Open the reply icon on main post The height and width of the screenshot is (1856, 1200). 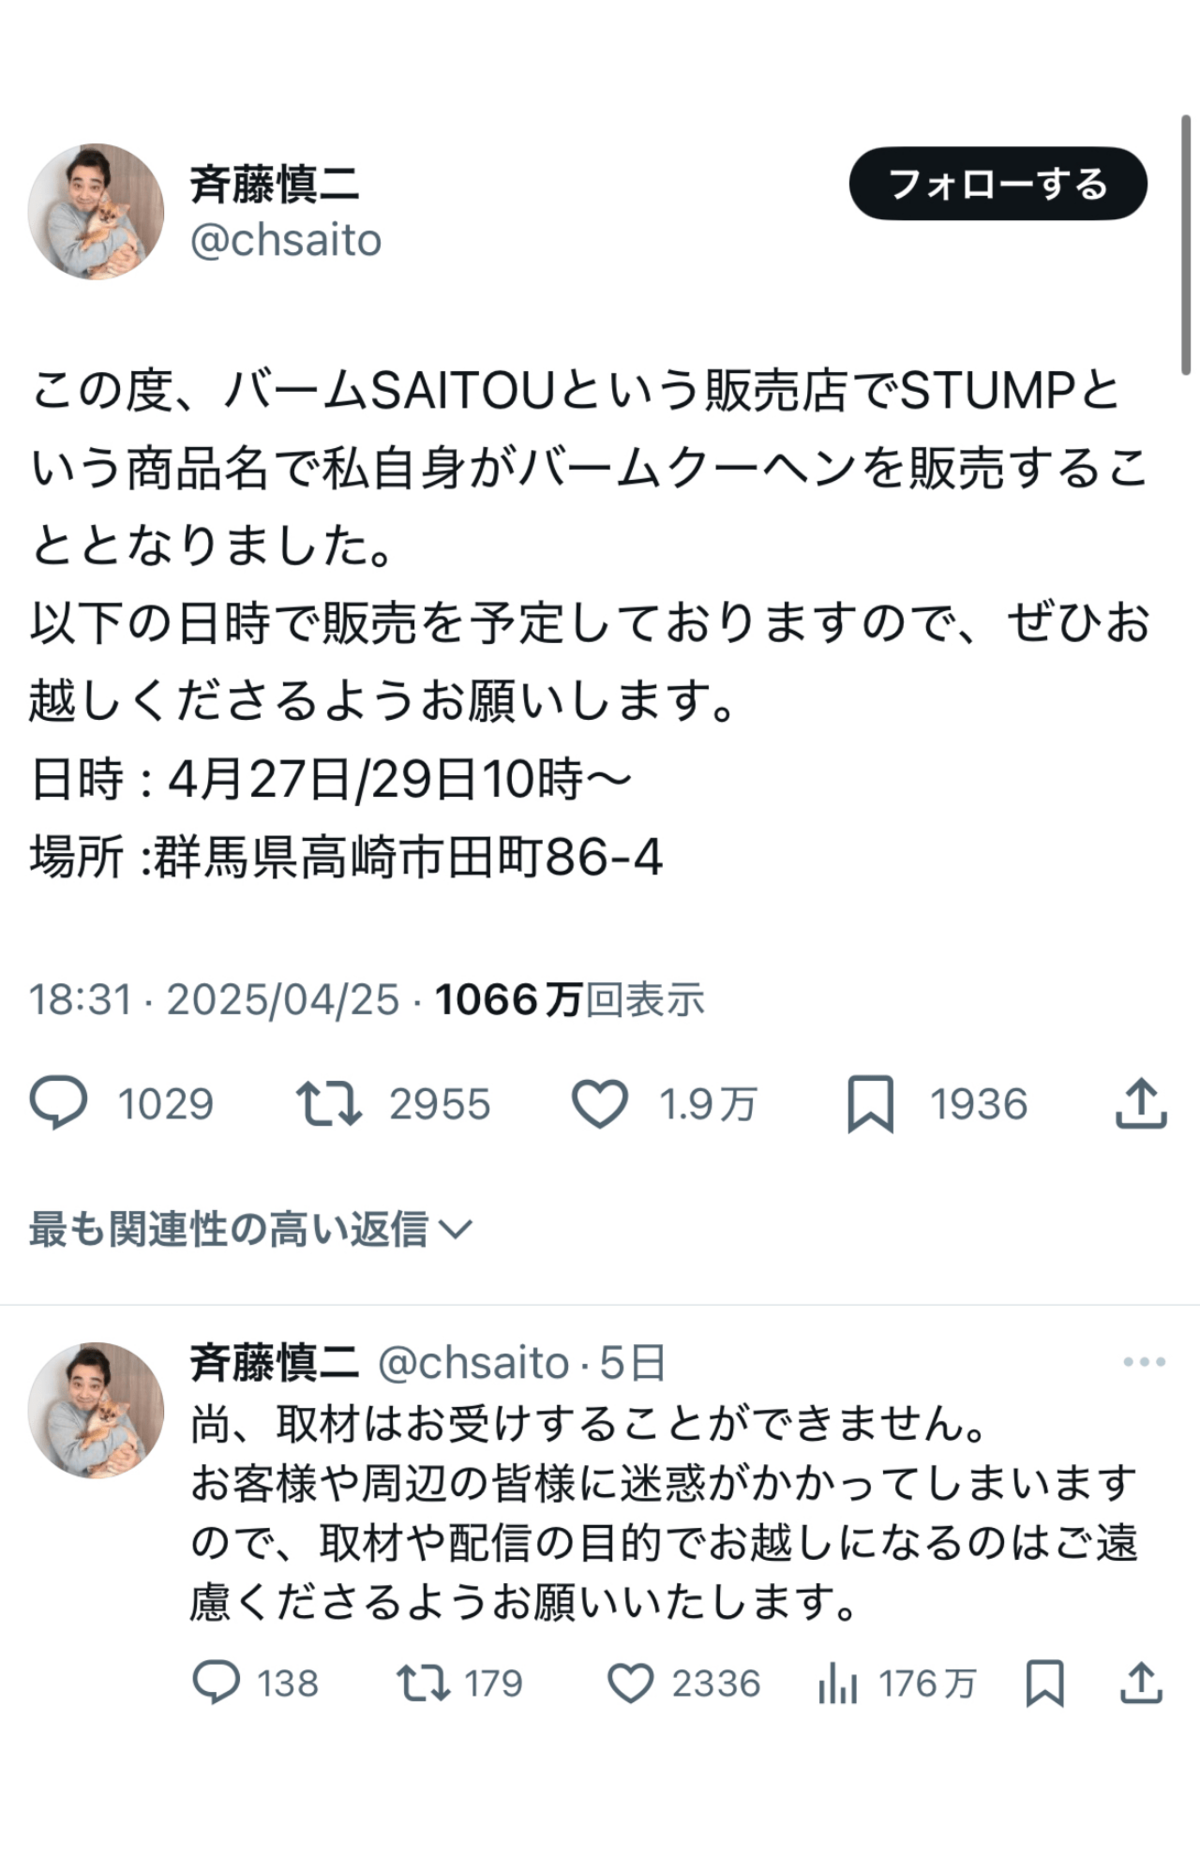pyautogui.click(x=59, y=1103)
